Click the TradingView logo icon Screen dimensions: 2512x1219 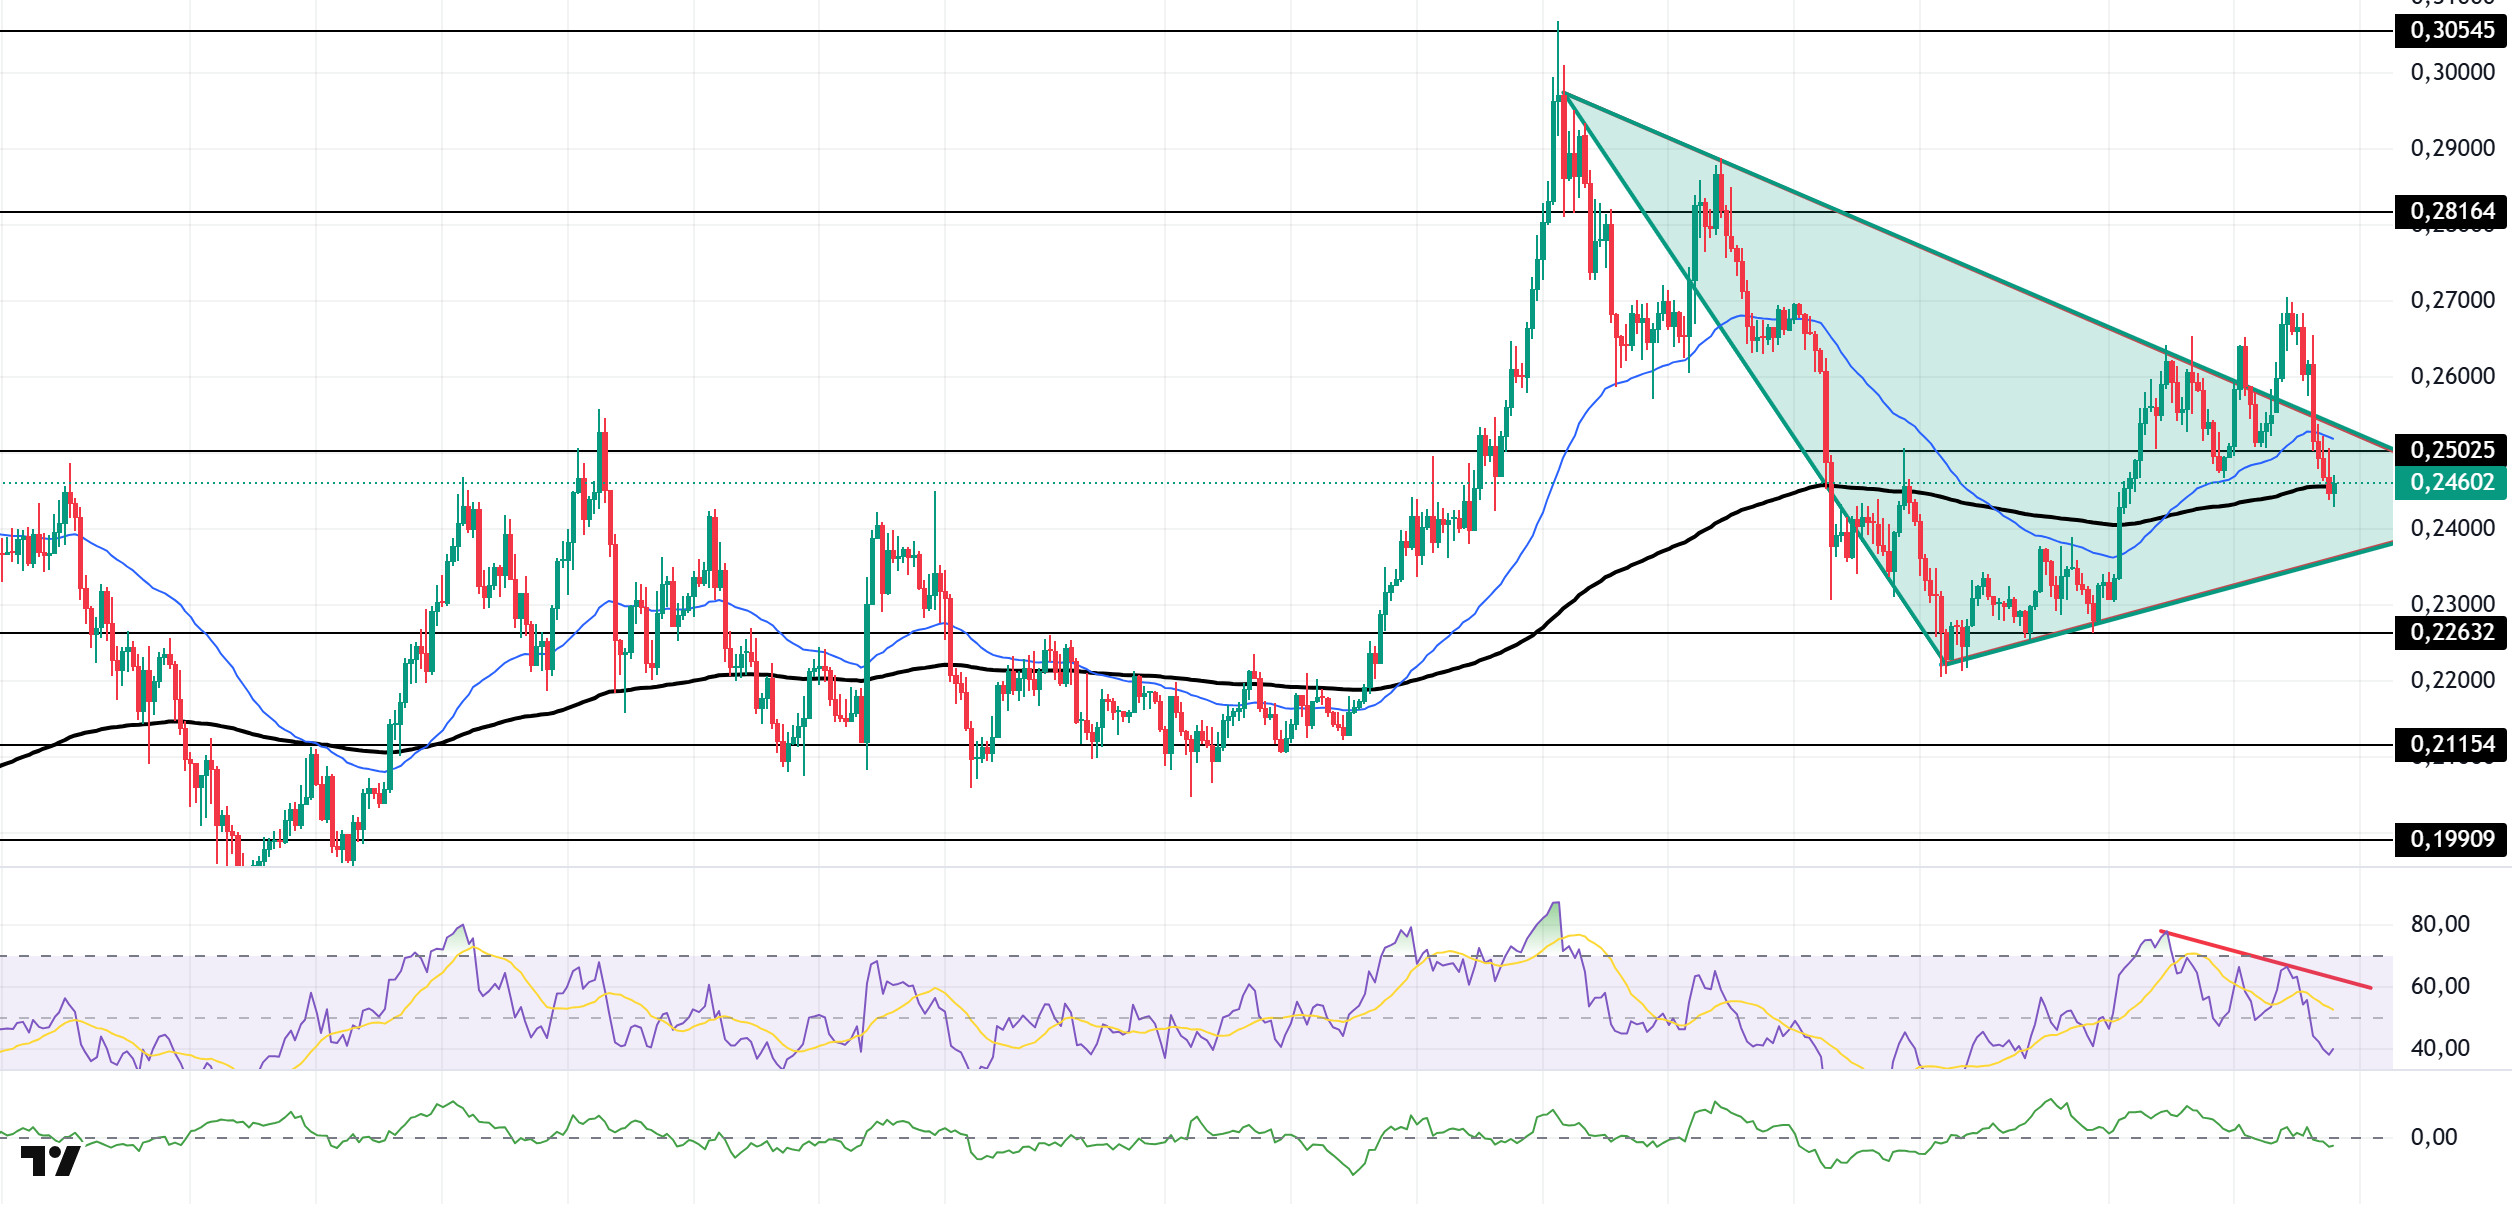point(50,1161)
